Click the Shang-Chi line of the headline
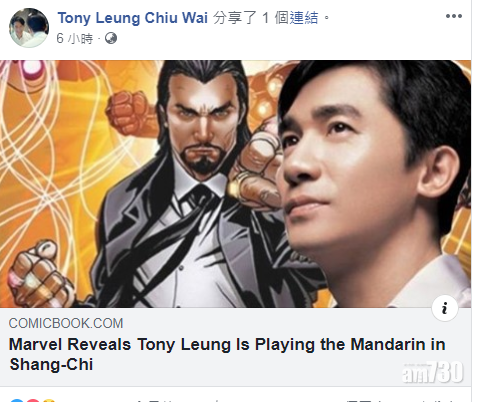484x402 pixels. [x=51, y=364]
